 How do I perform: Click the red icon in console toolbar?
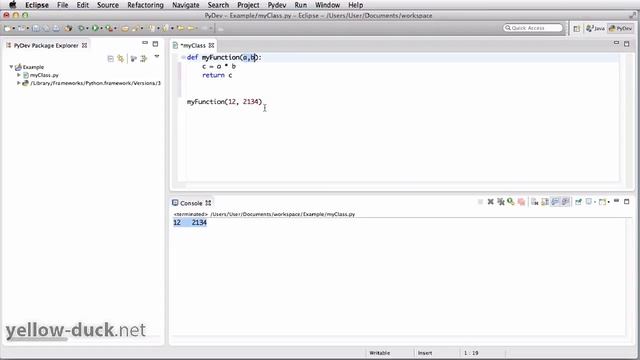click(x=521, y=202)
